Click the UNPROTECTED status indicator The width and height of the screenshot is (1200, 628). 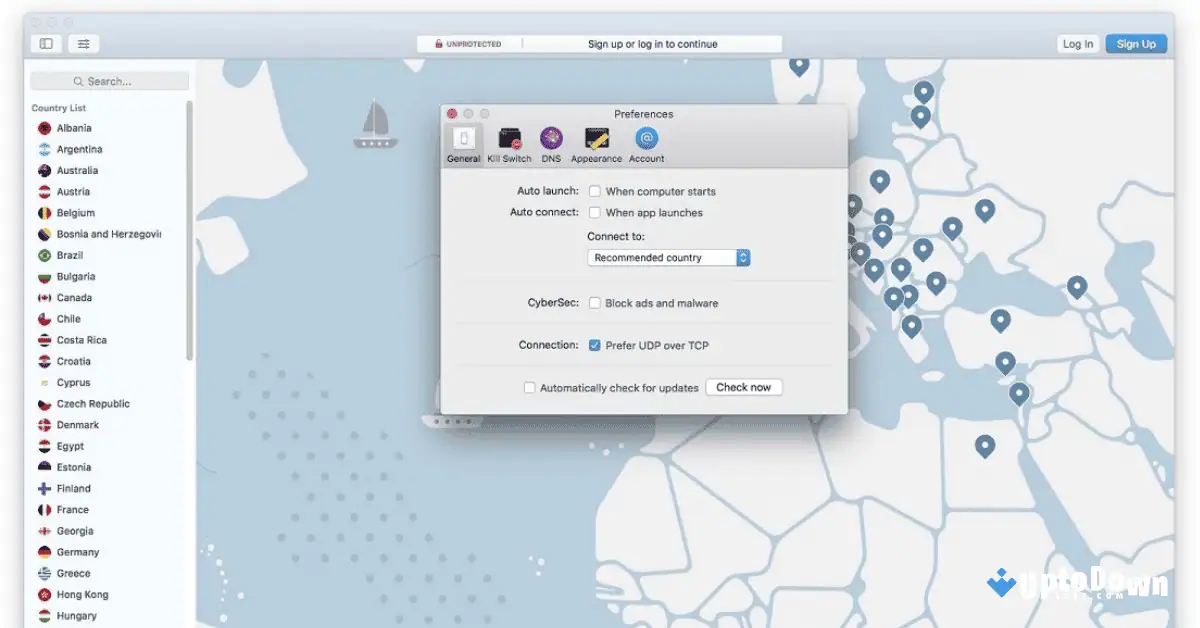click(x=470, y=43)
